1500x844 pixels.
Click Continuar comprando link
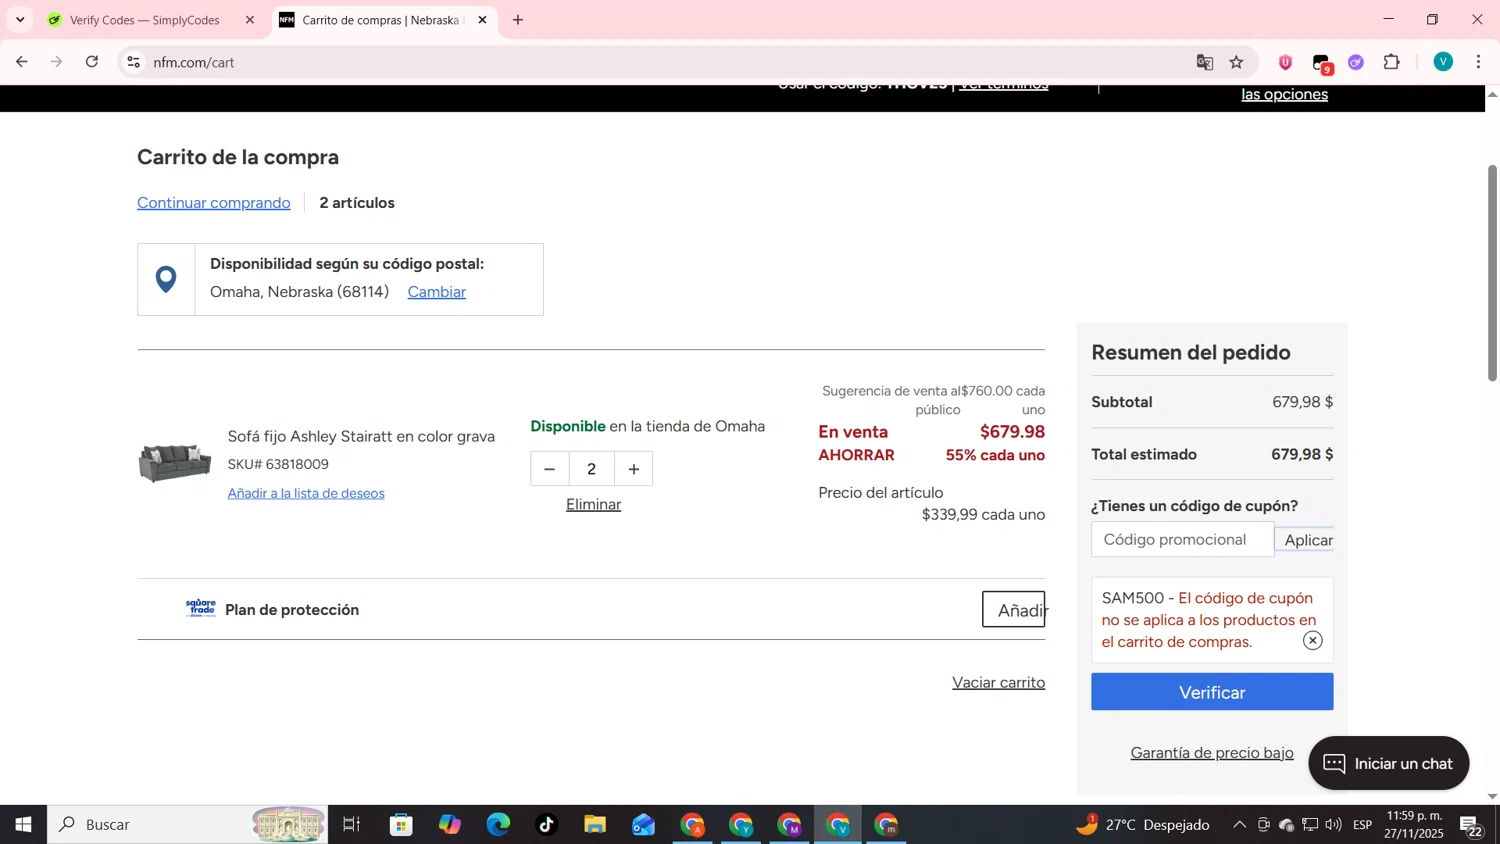point(214,203)
